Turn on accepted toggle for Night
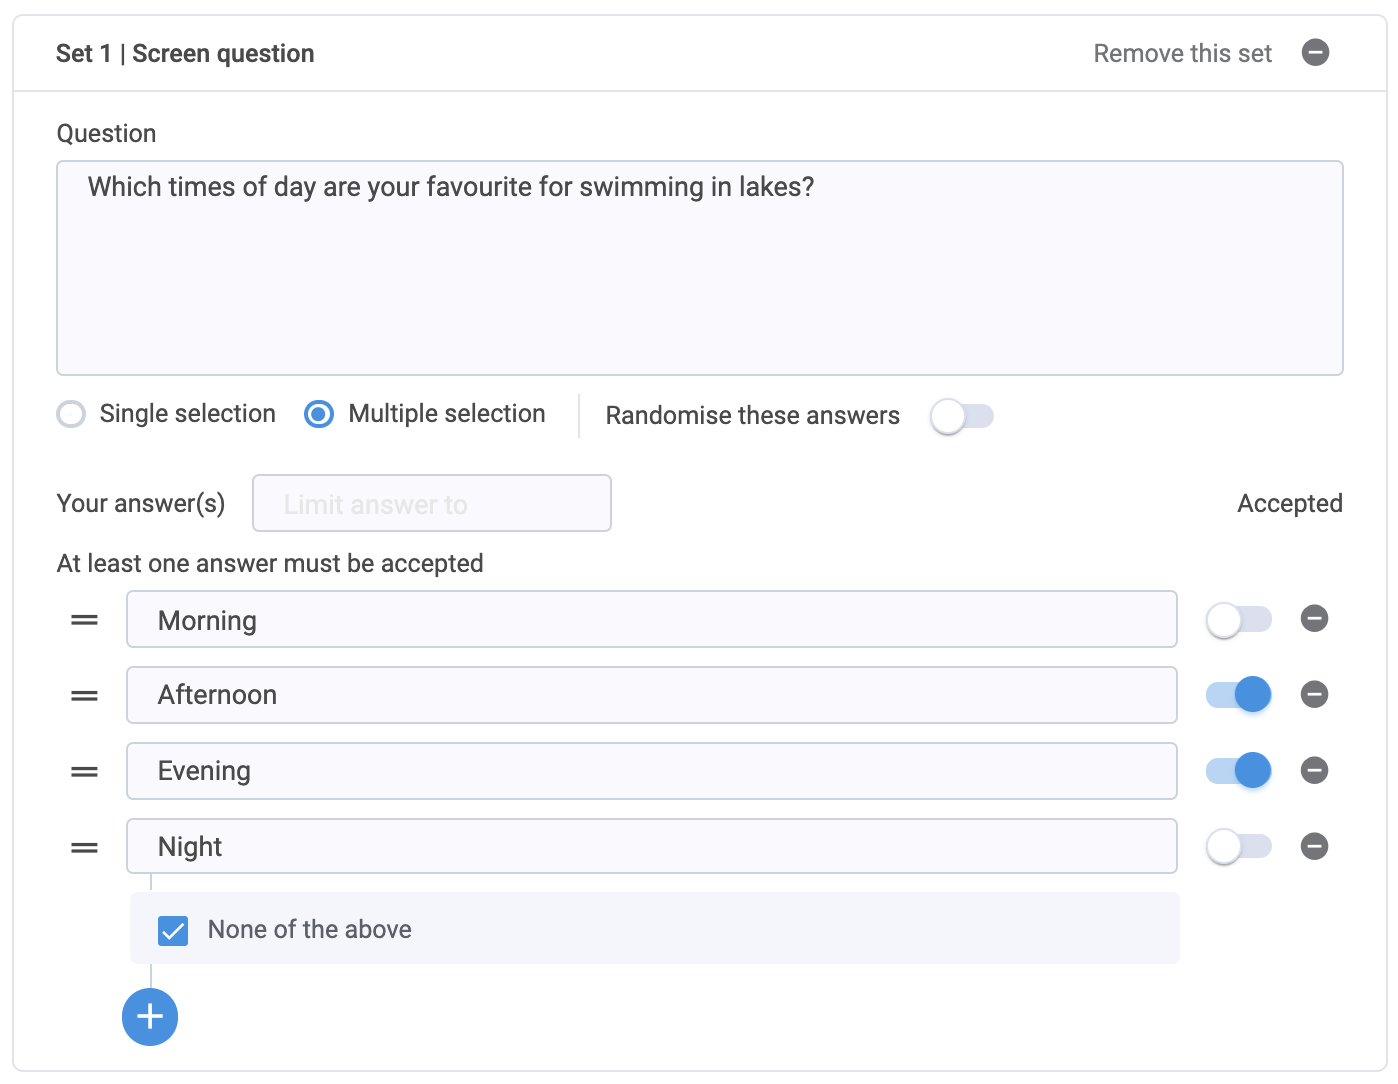The width and height of the screenshot is (1398, 1084). 1239,847
